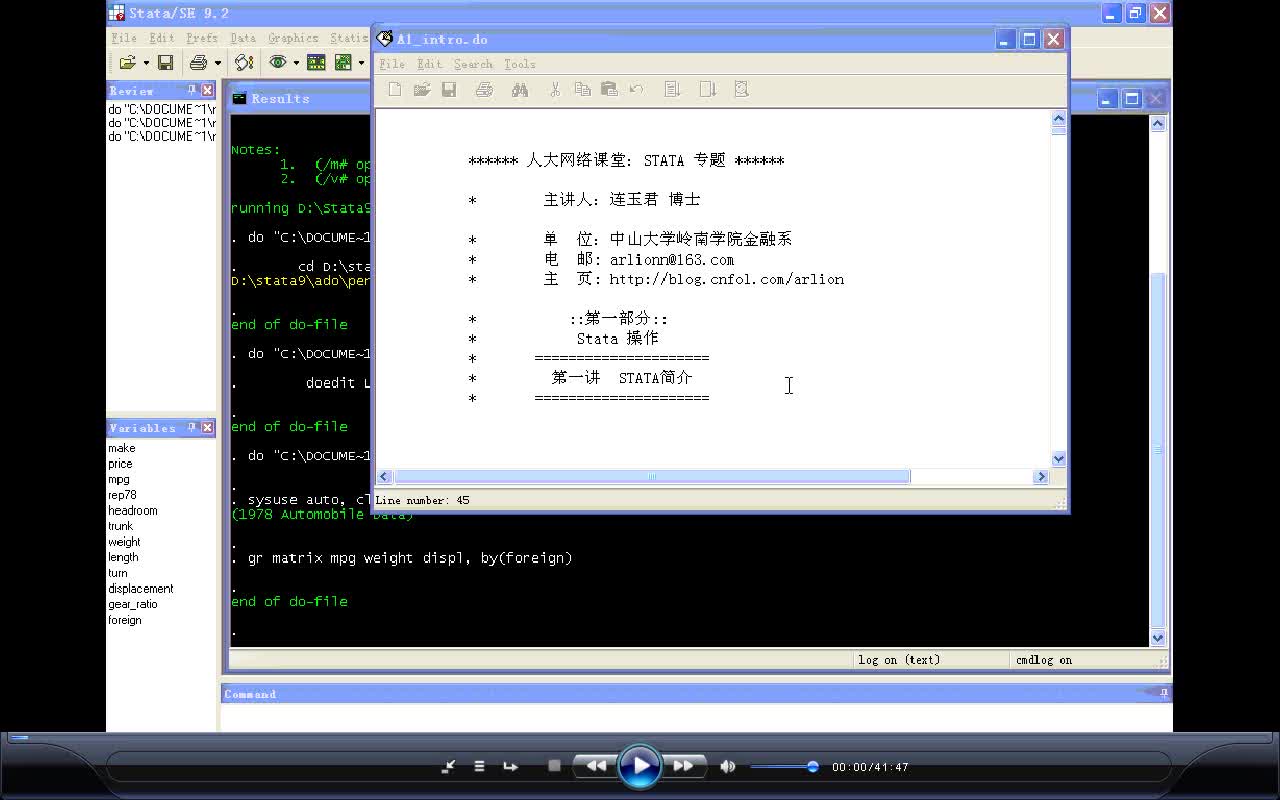Play the video

coord(640,767)
